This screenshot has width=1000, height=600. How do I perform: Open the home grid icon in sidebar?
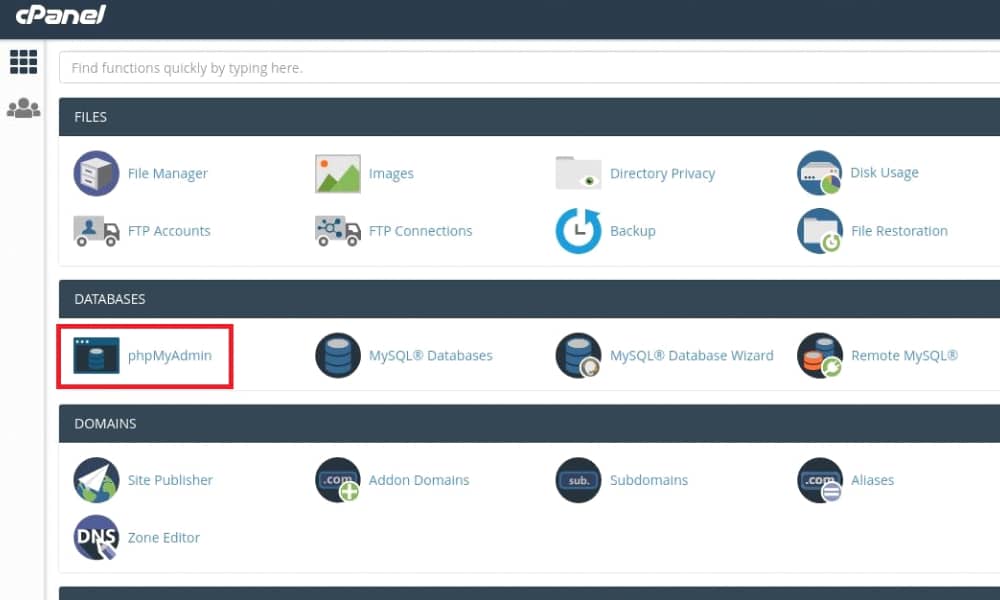24,62
